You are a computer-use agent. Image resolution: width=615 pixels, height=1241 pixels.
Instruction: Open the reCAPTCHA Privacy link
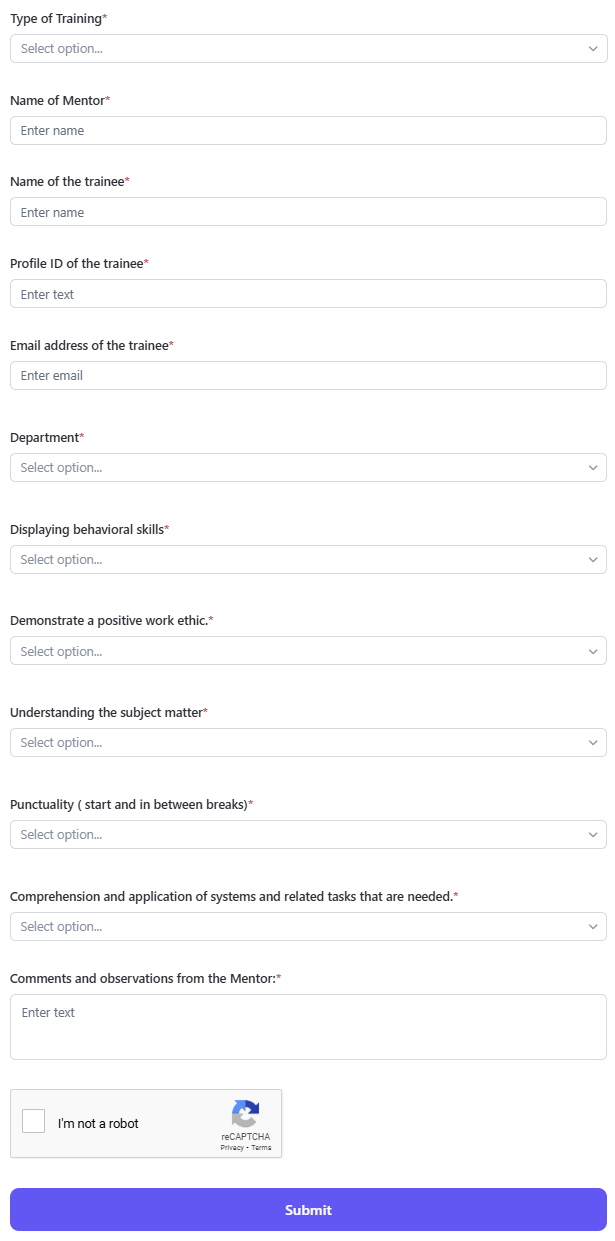point(233,1148)
